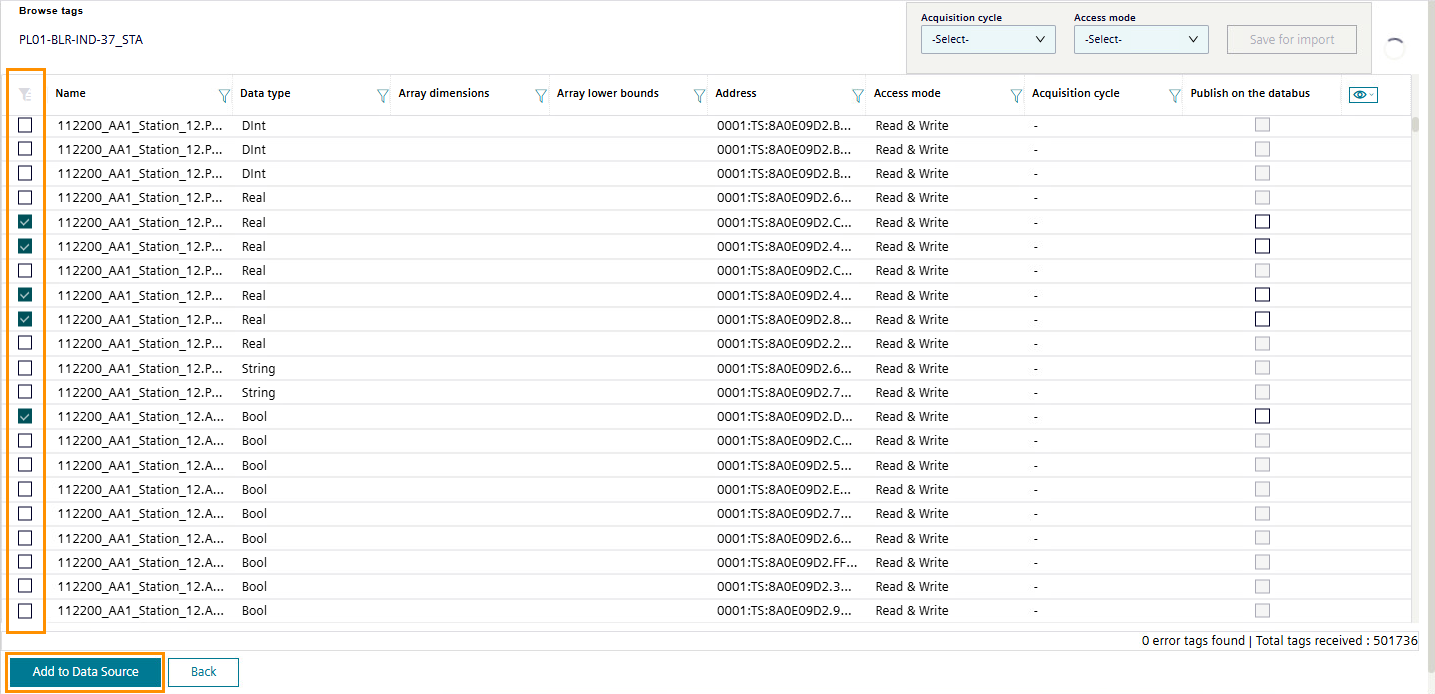The width and height of the screenshot is (1435, 694).
Task: Click the clear-filter icon above the selection checkboxes
Action: 25,92
